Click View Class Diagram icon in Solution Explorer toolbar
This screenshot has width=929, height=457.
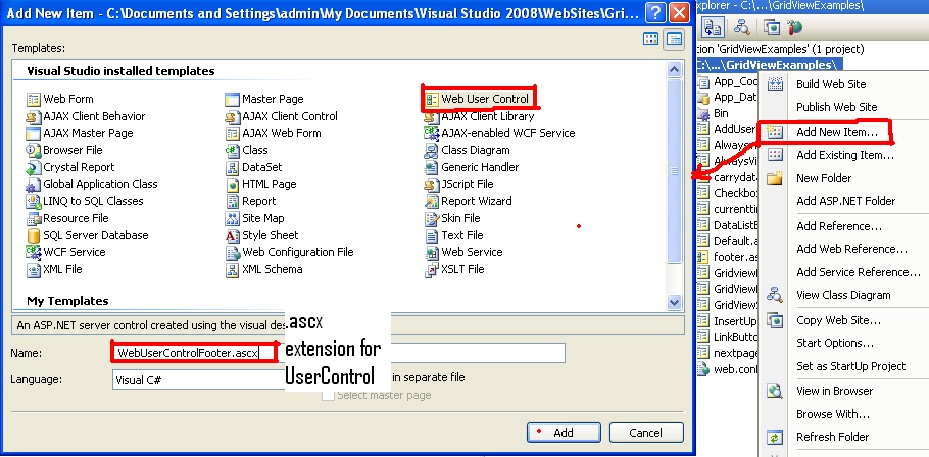741,27
